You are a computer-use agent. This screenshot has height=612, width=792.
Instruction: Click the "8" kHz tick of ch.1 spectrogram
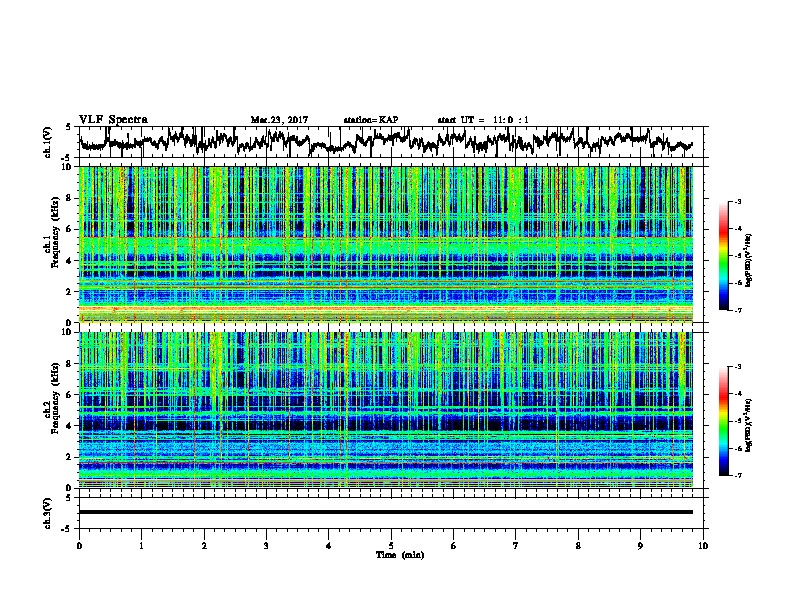click(x=70, y=198)
